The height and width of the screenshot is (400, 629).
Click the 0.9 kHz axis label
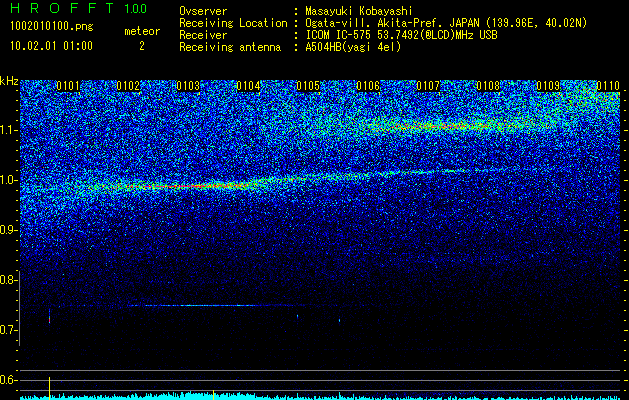click(8, 230)
